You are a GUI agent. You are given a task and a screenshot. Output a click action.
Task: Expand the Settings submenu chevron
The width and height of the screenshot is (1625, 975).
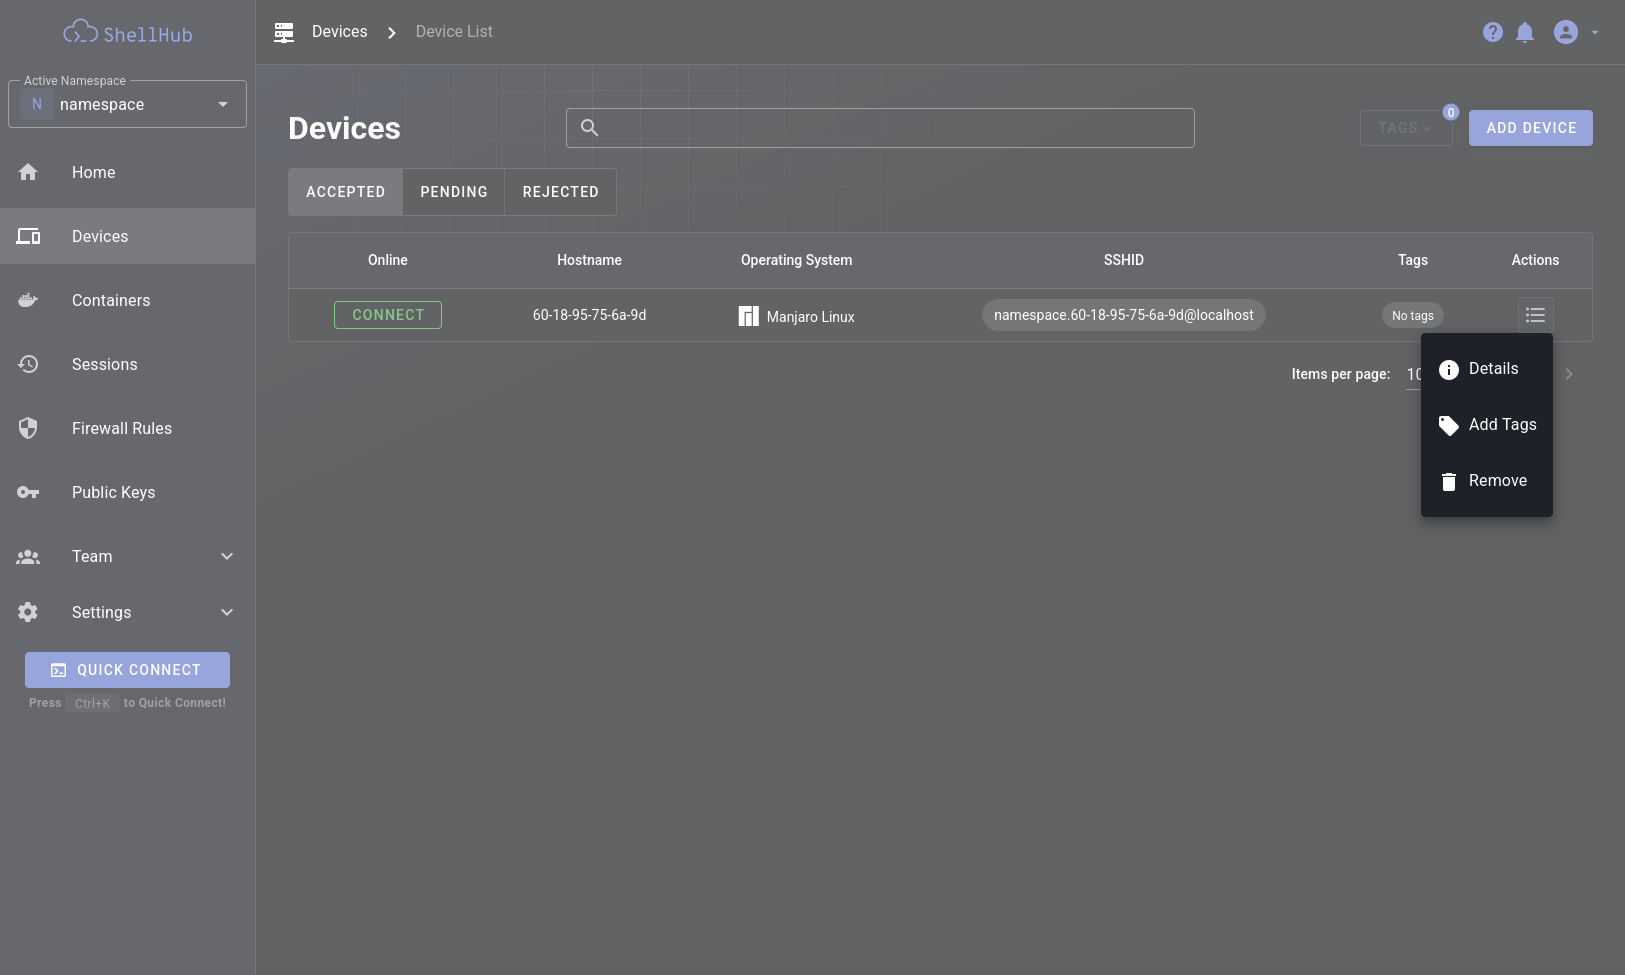(x=227, y=612)
